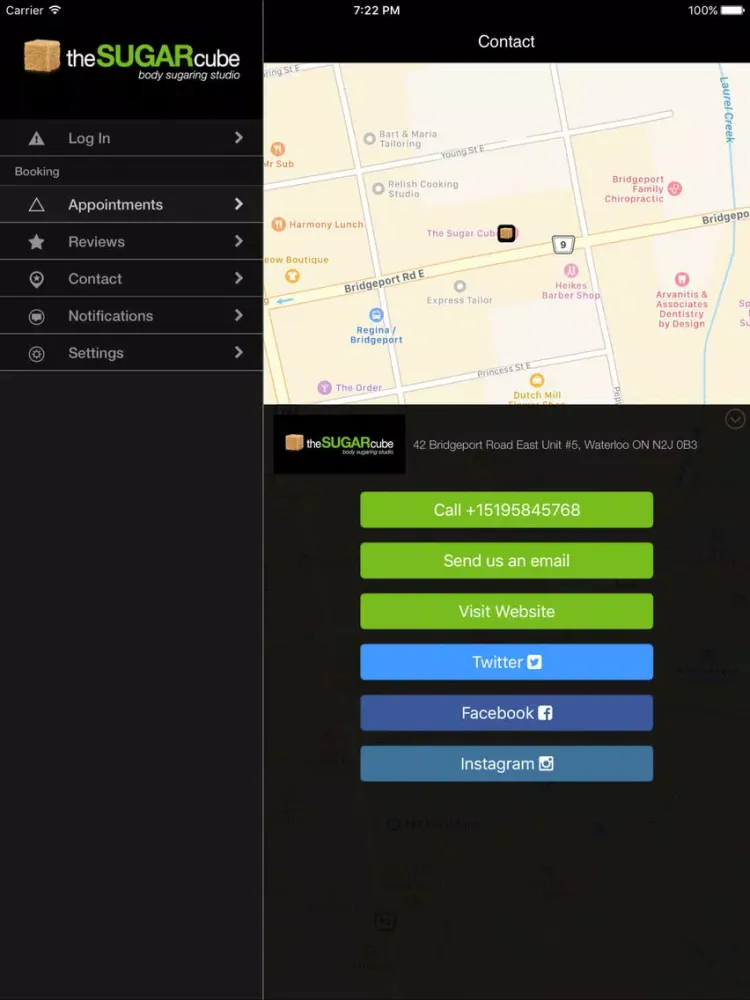Select the Log In menu item
The height and width of the screenshot is (1000, 750).
point(131,138)
